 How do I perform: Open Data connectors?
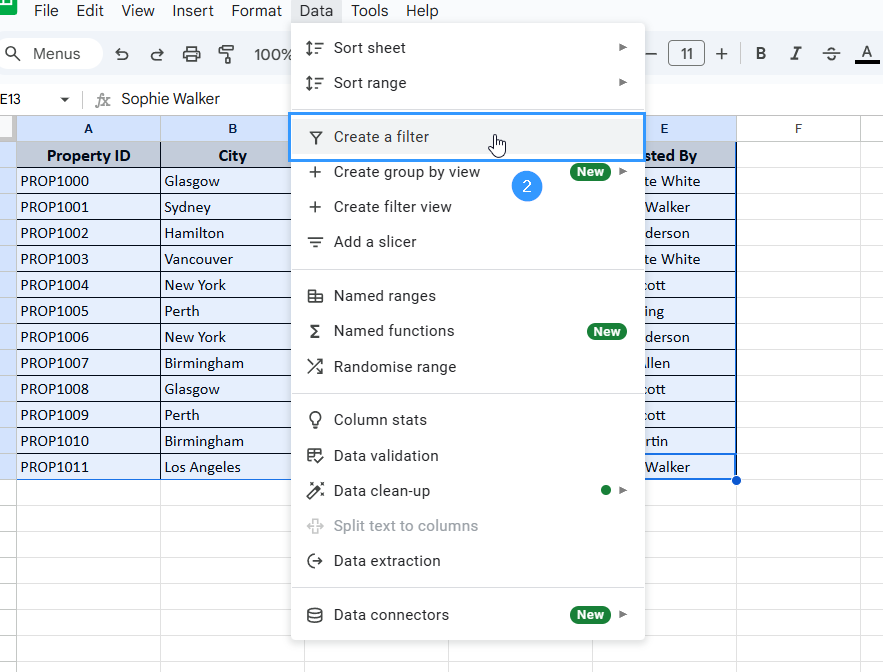pos(467,615)
